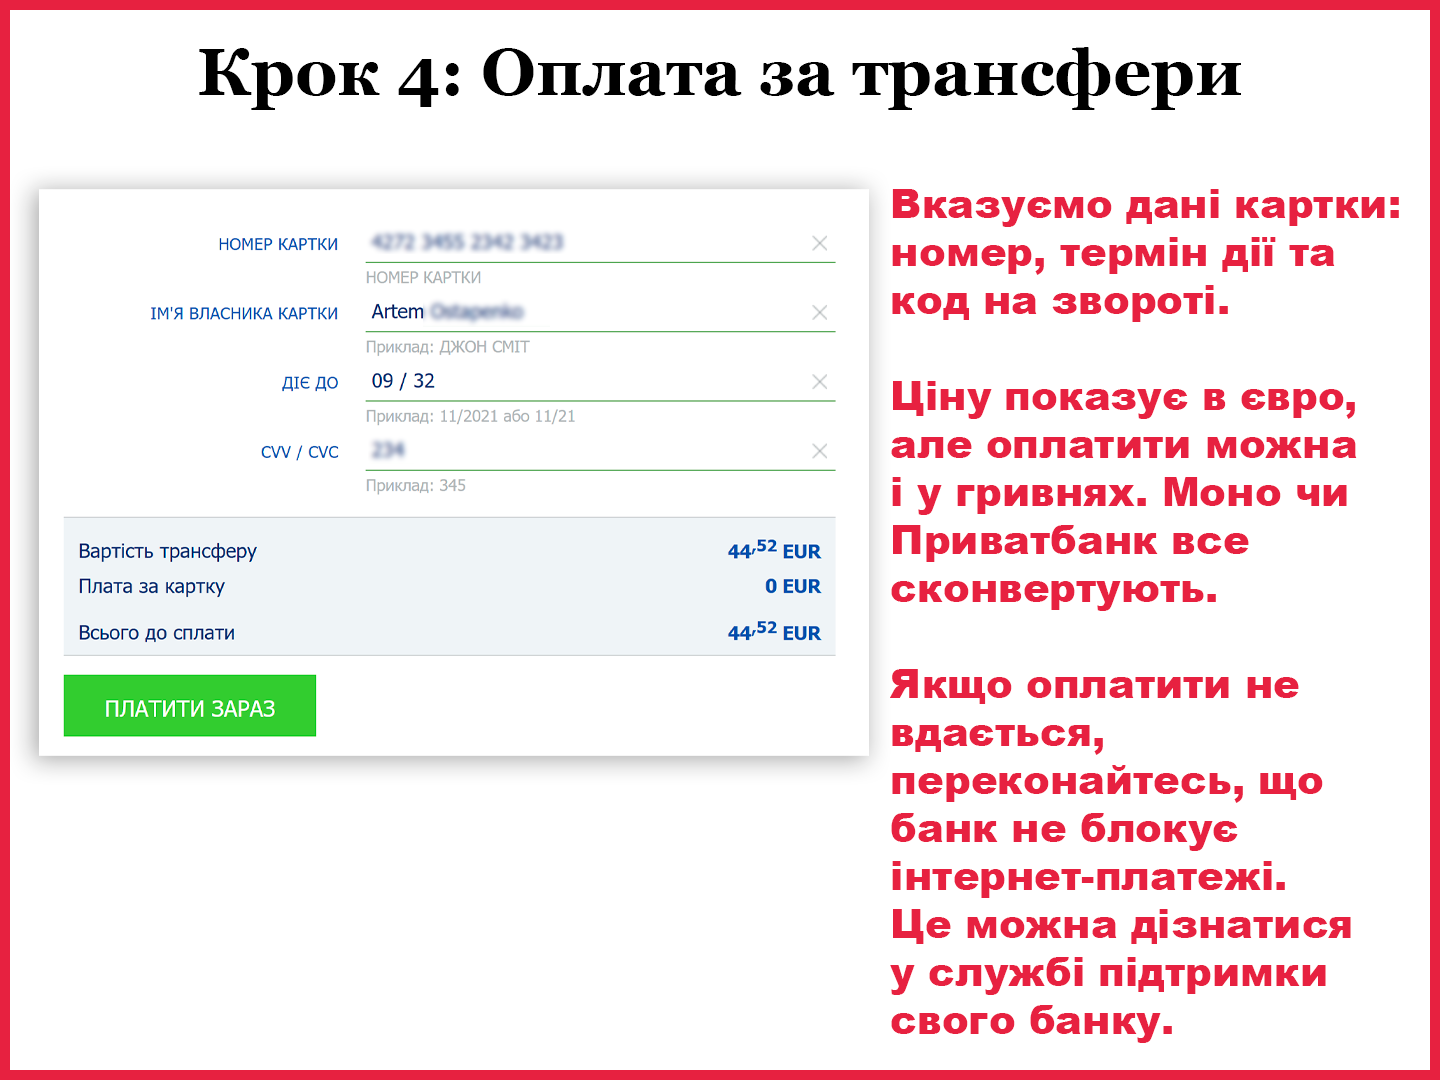Click the transfer cost 44,52 EUR value

coord(774,549)
